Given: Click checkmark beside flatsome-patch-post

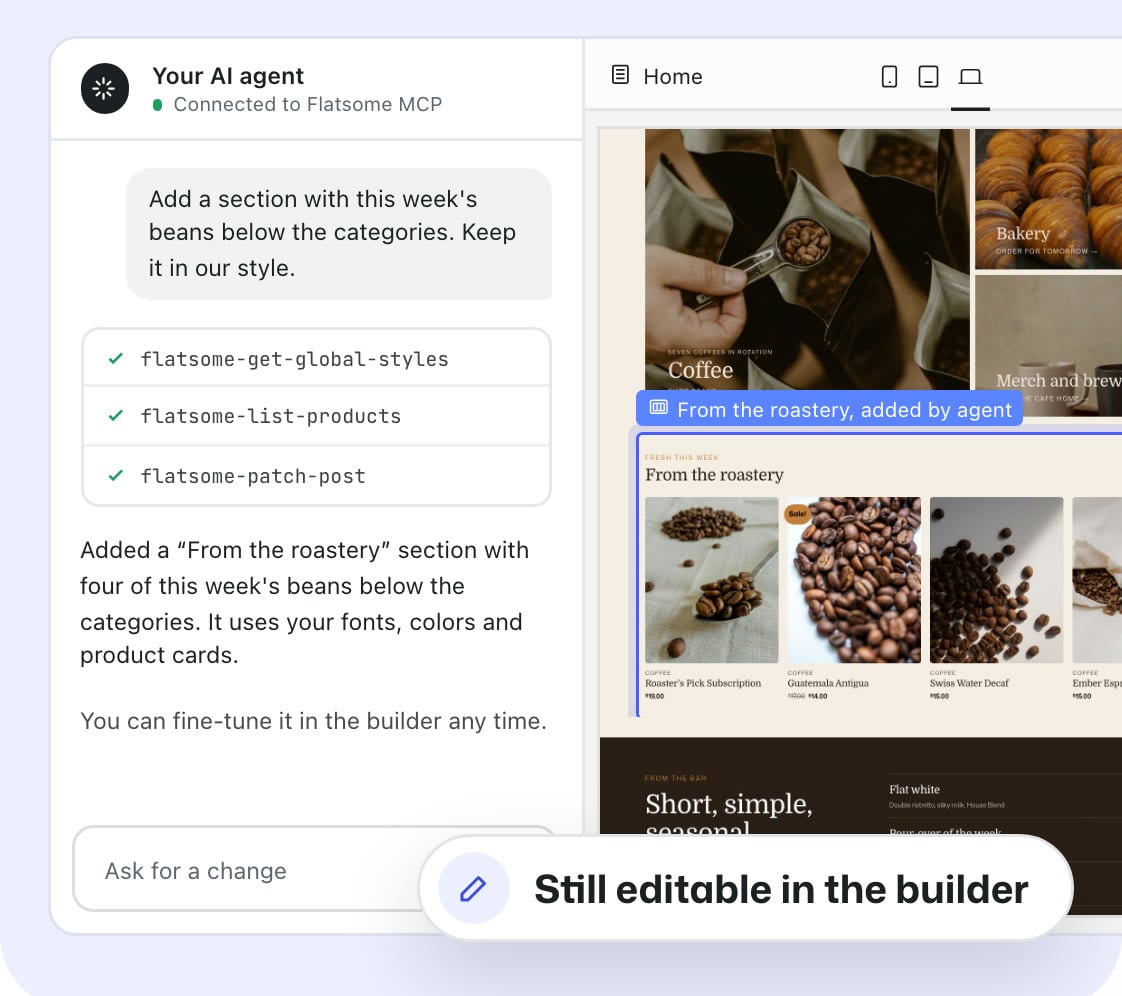Looking at the screenshot, I should tap(115, 476).
